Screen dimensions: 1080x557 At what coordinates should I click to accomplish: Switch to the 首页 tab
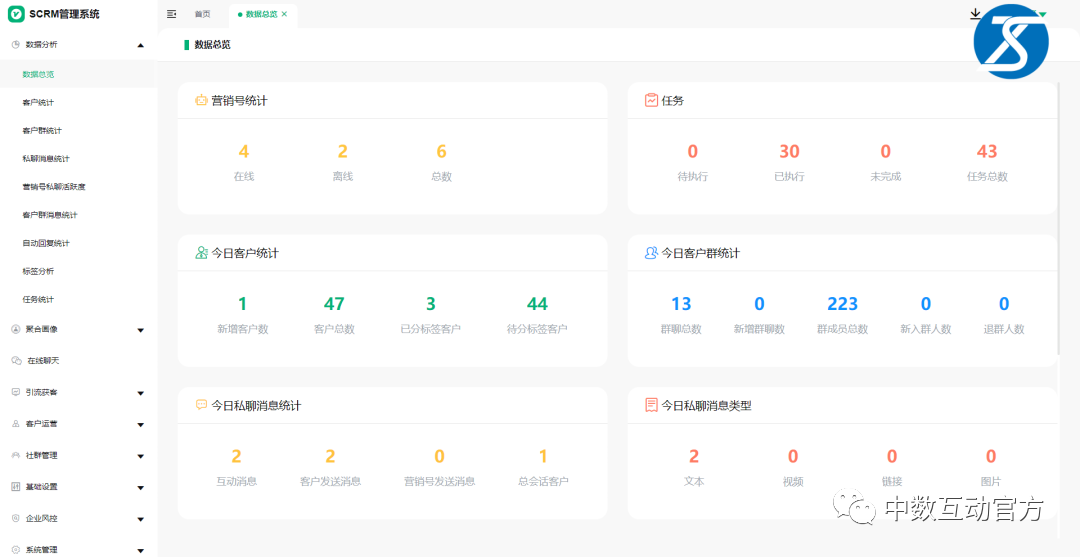click(x=202, y=14)
